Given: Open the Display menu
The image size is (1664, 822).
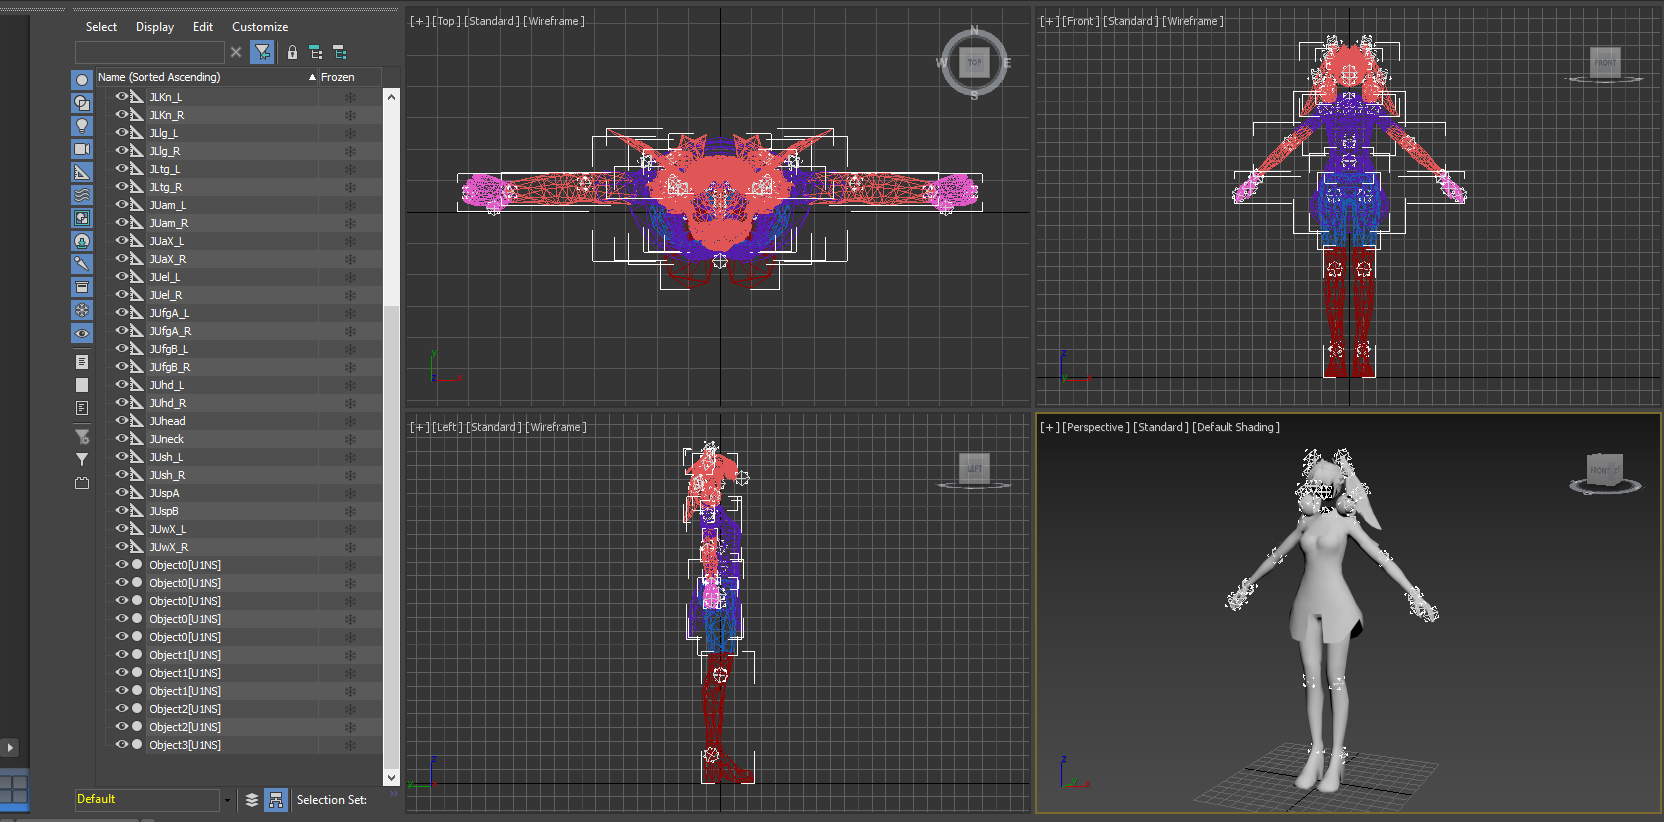Looking at the screenshot, I should (x=155, y=27).
